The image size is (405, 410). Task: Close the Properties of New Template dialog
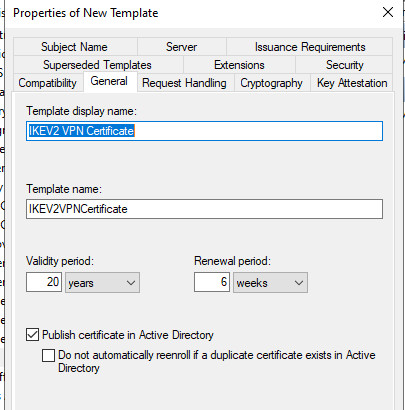pyautogui.click(x=388, y=13)
